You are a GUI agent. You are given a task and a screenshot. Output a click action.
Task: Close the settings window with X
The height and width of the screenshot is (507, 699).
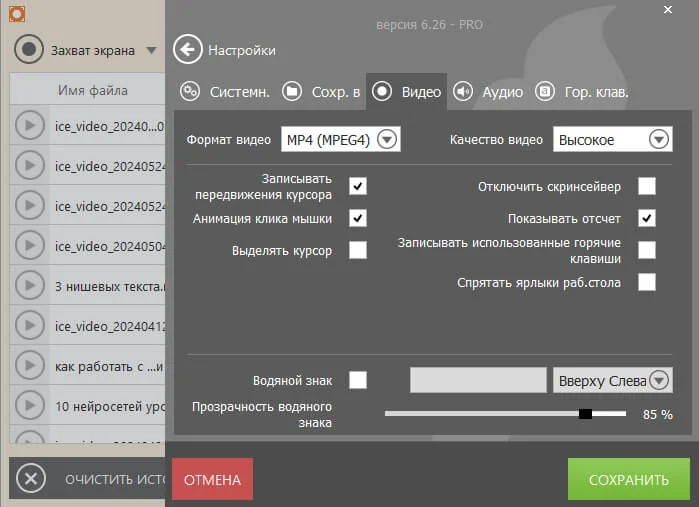coord(668,9)
